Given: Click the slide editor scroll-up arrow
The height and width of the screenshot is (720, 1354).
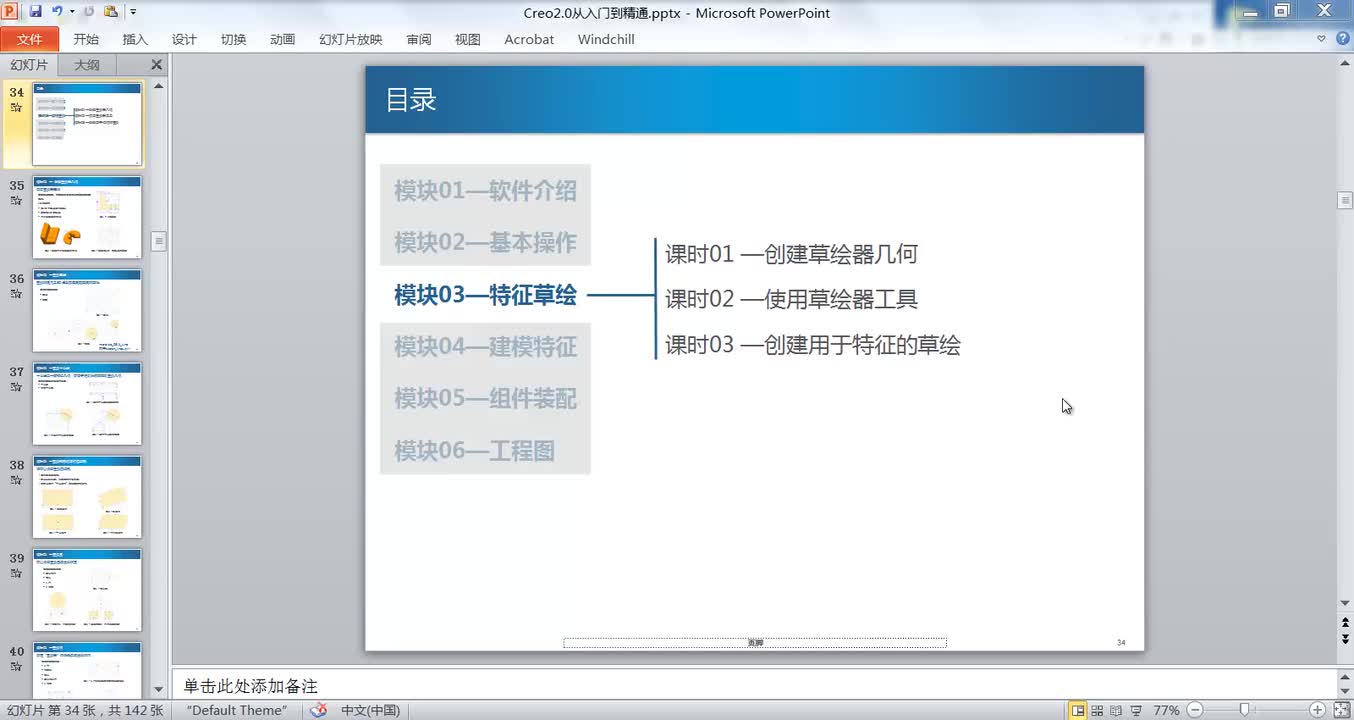Looking at the screenshot, I should pos(1345,63).
